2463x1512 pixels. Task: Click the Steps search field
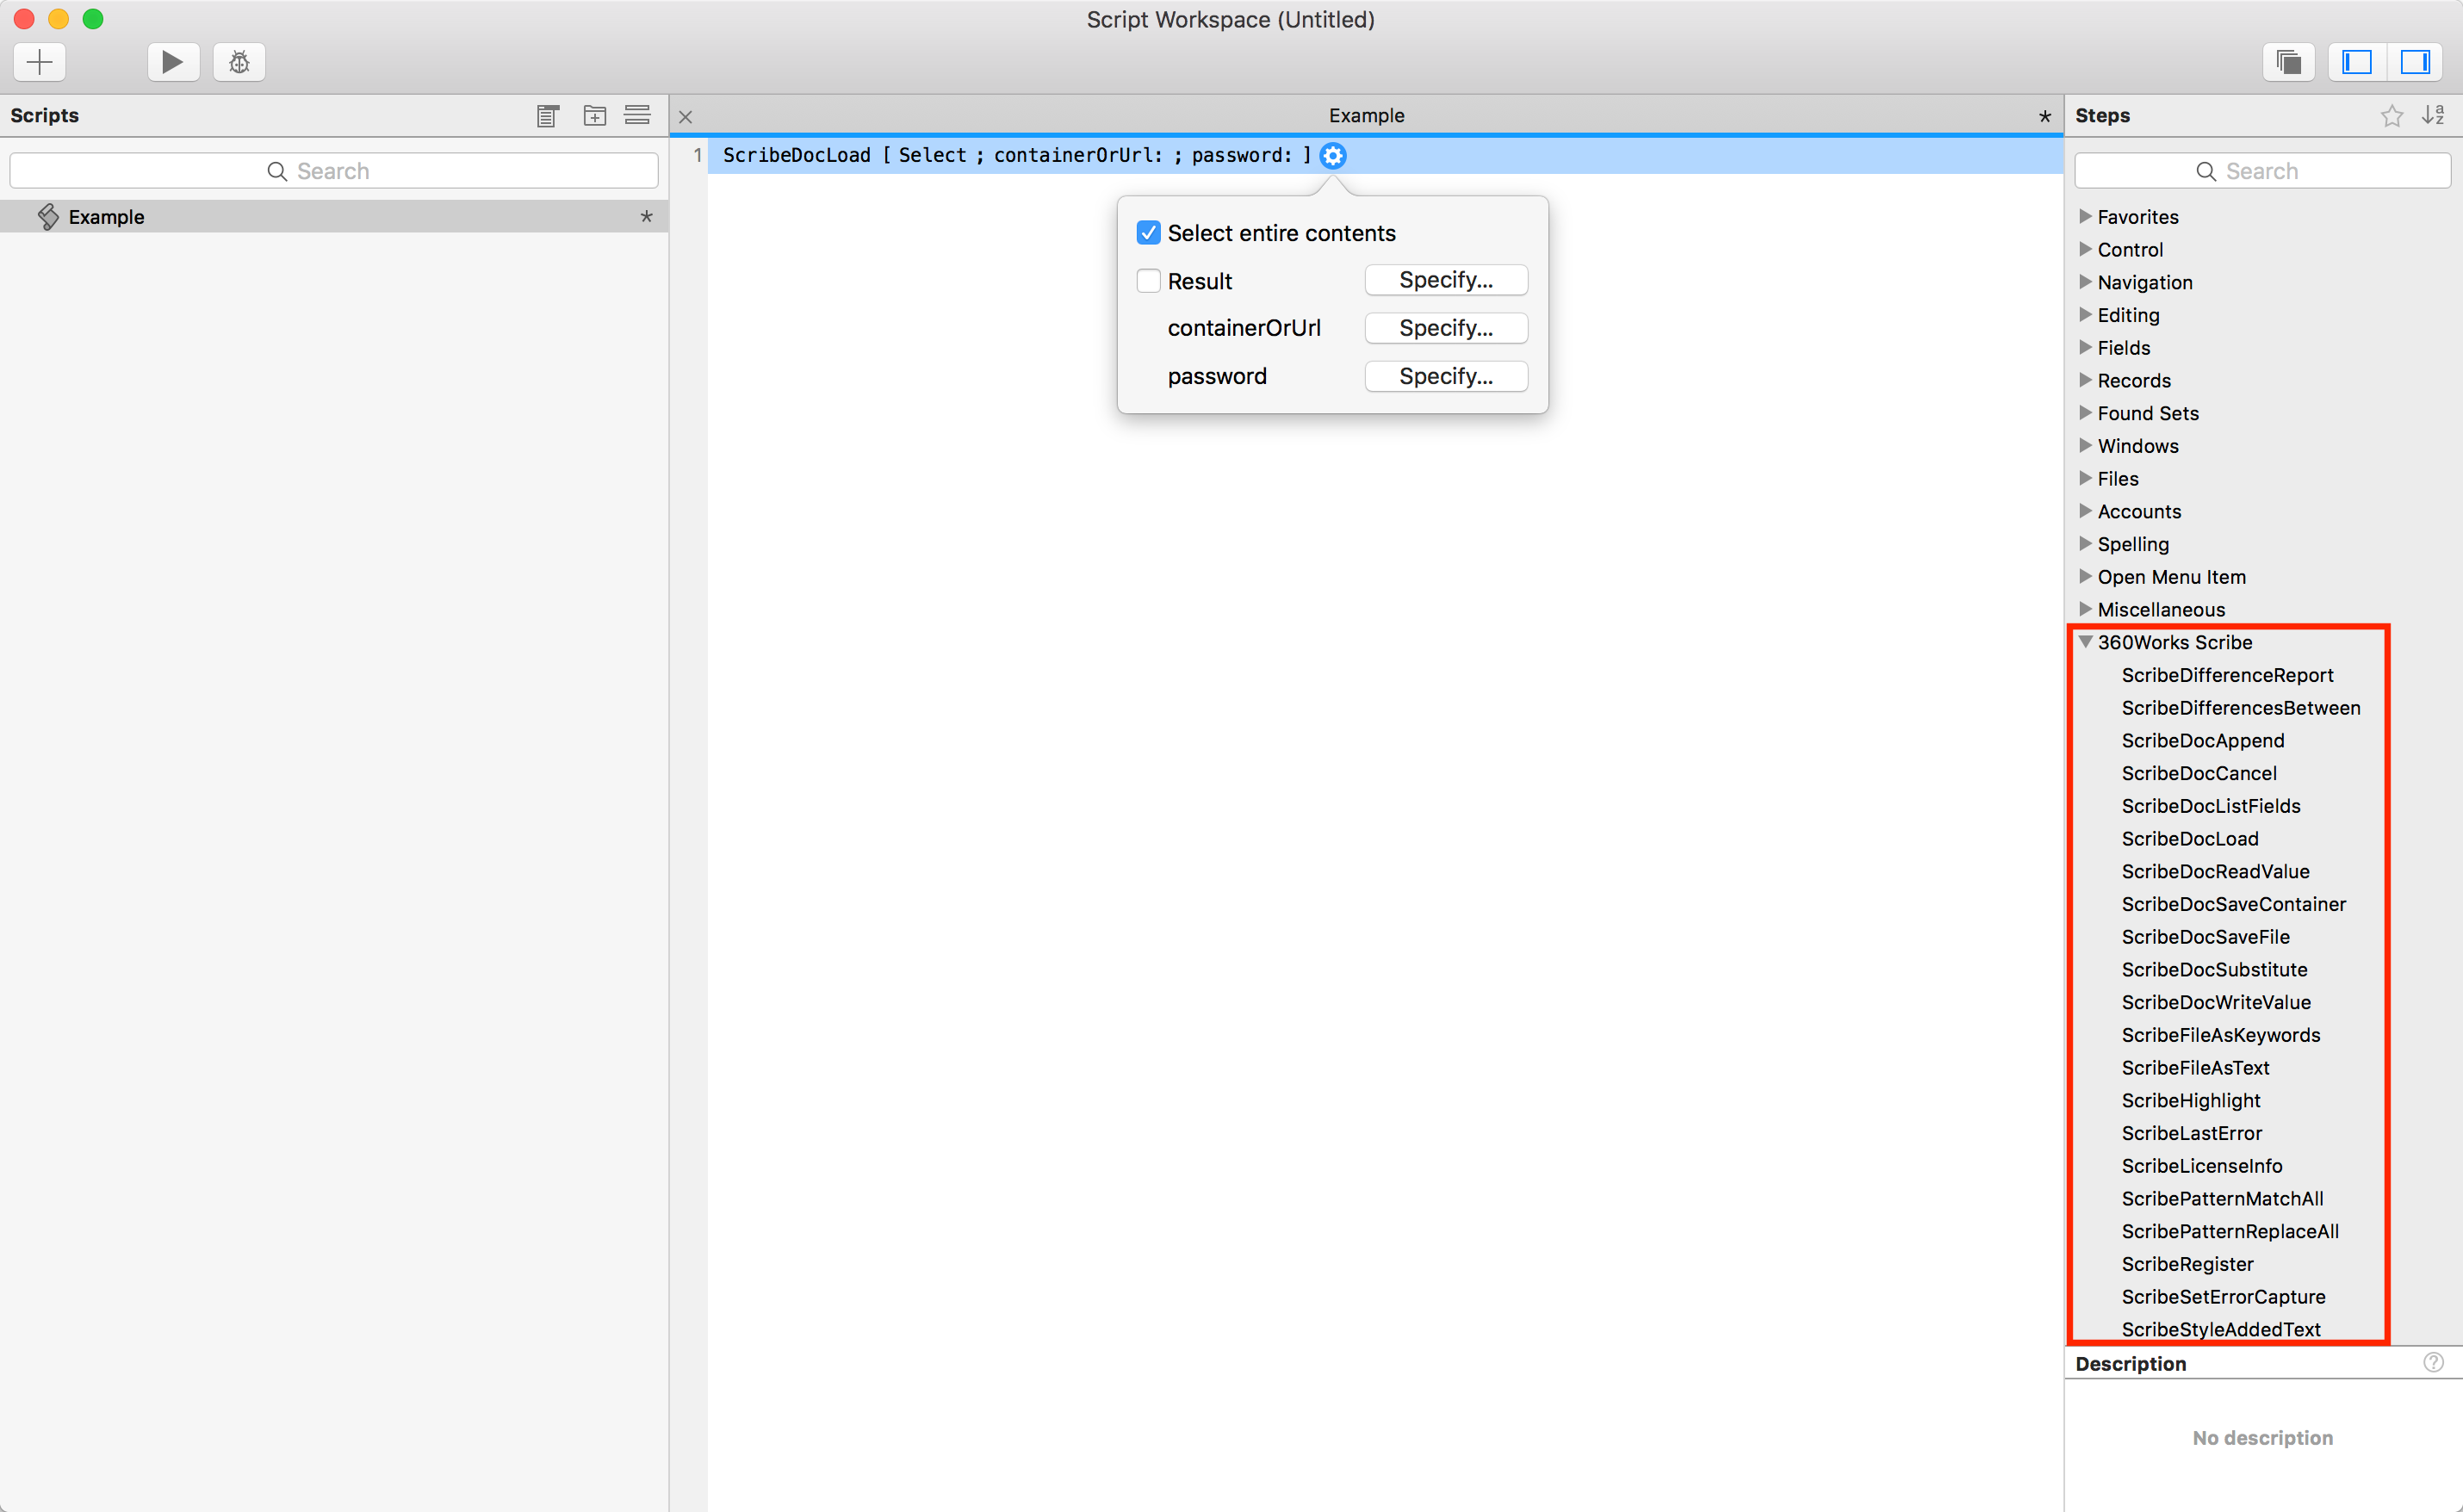(2262, 171)
